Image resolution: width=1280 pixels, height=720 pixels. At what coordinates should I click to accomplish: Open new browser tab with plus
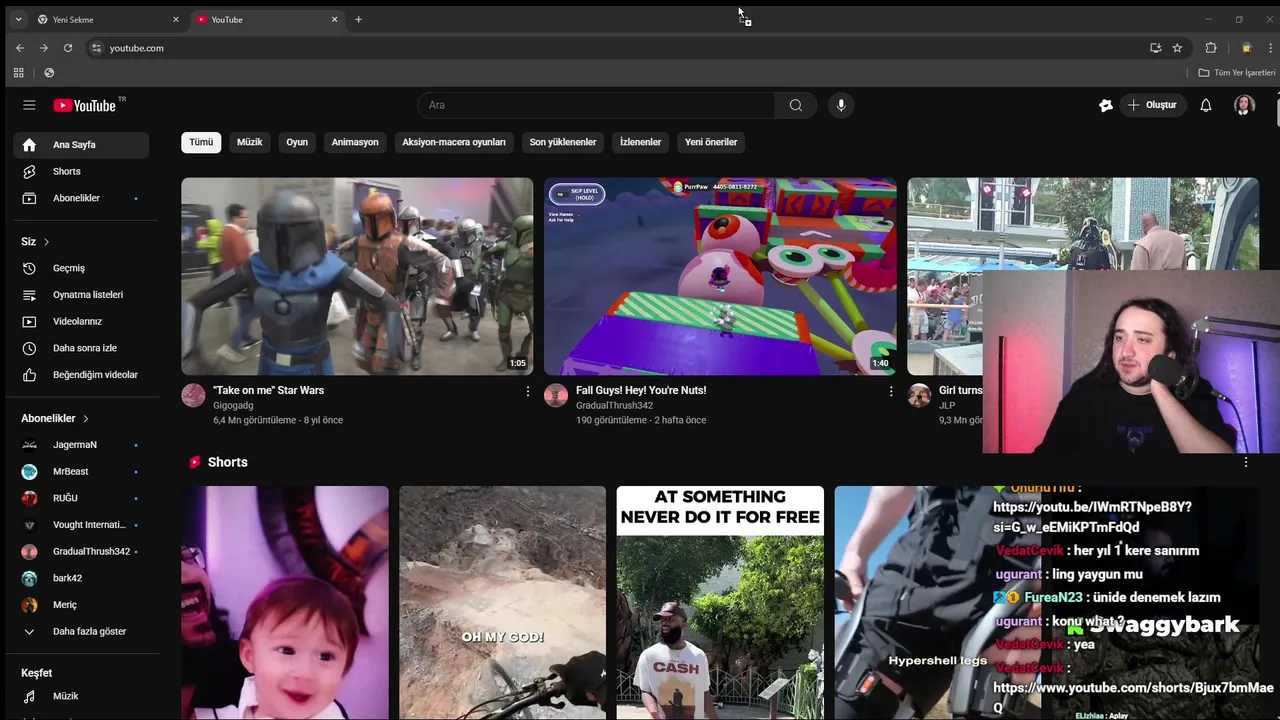coord(358,19)
